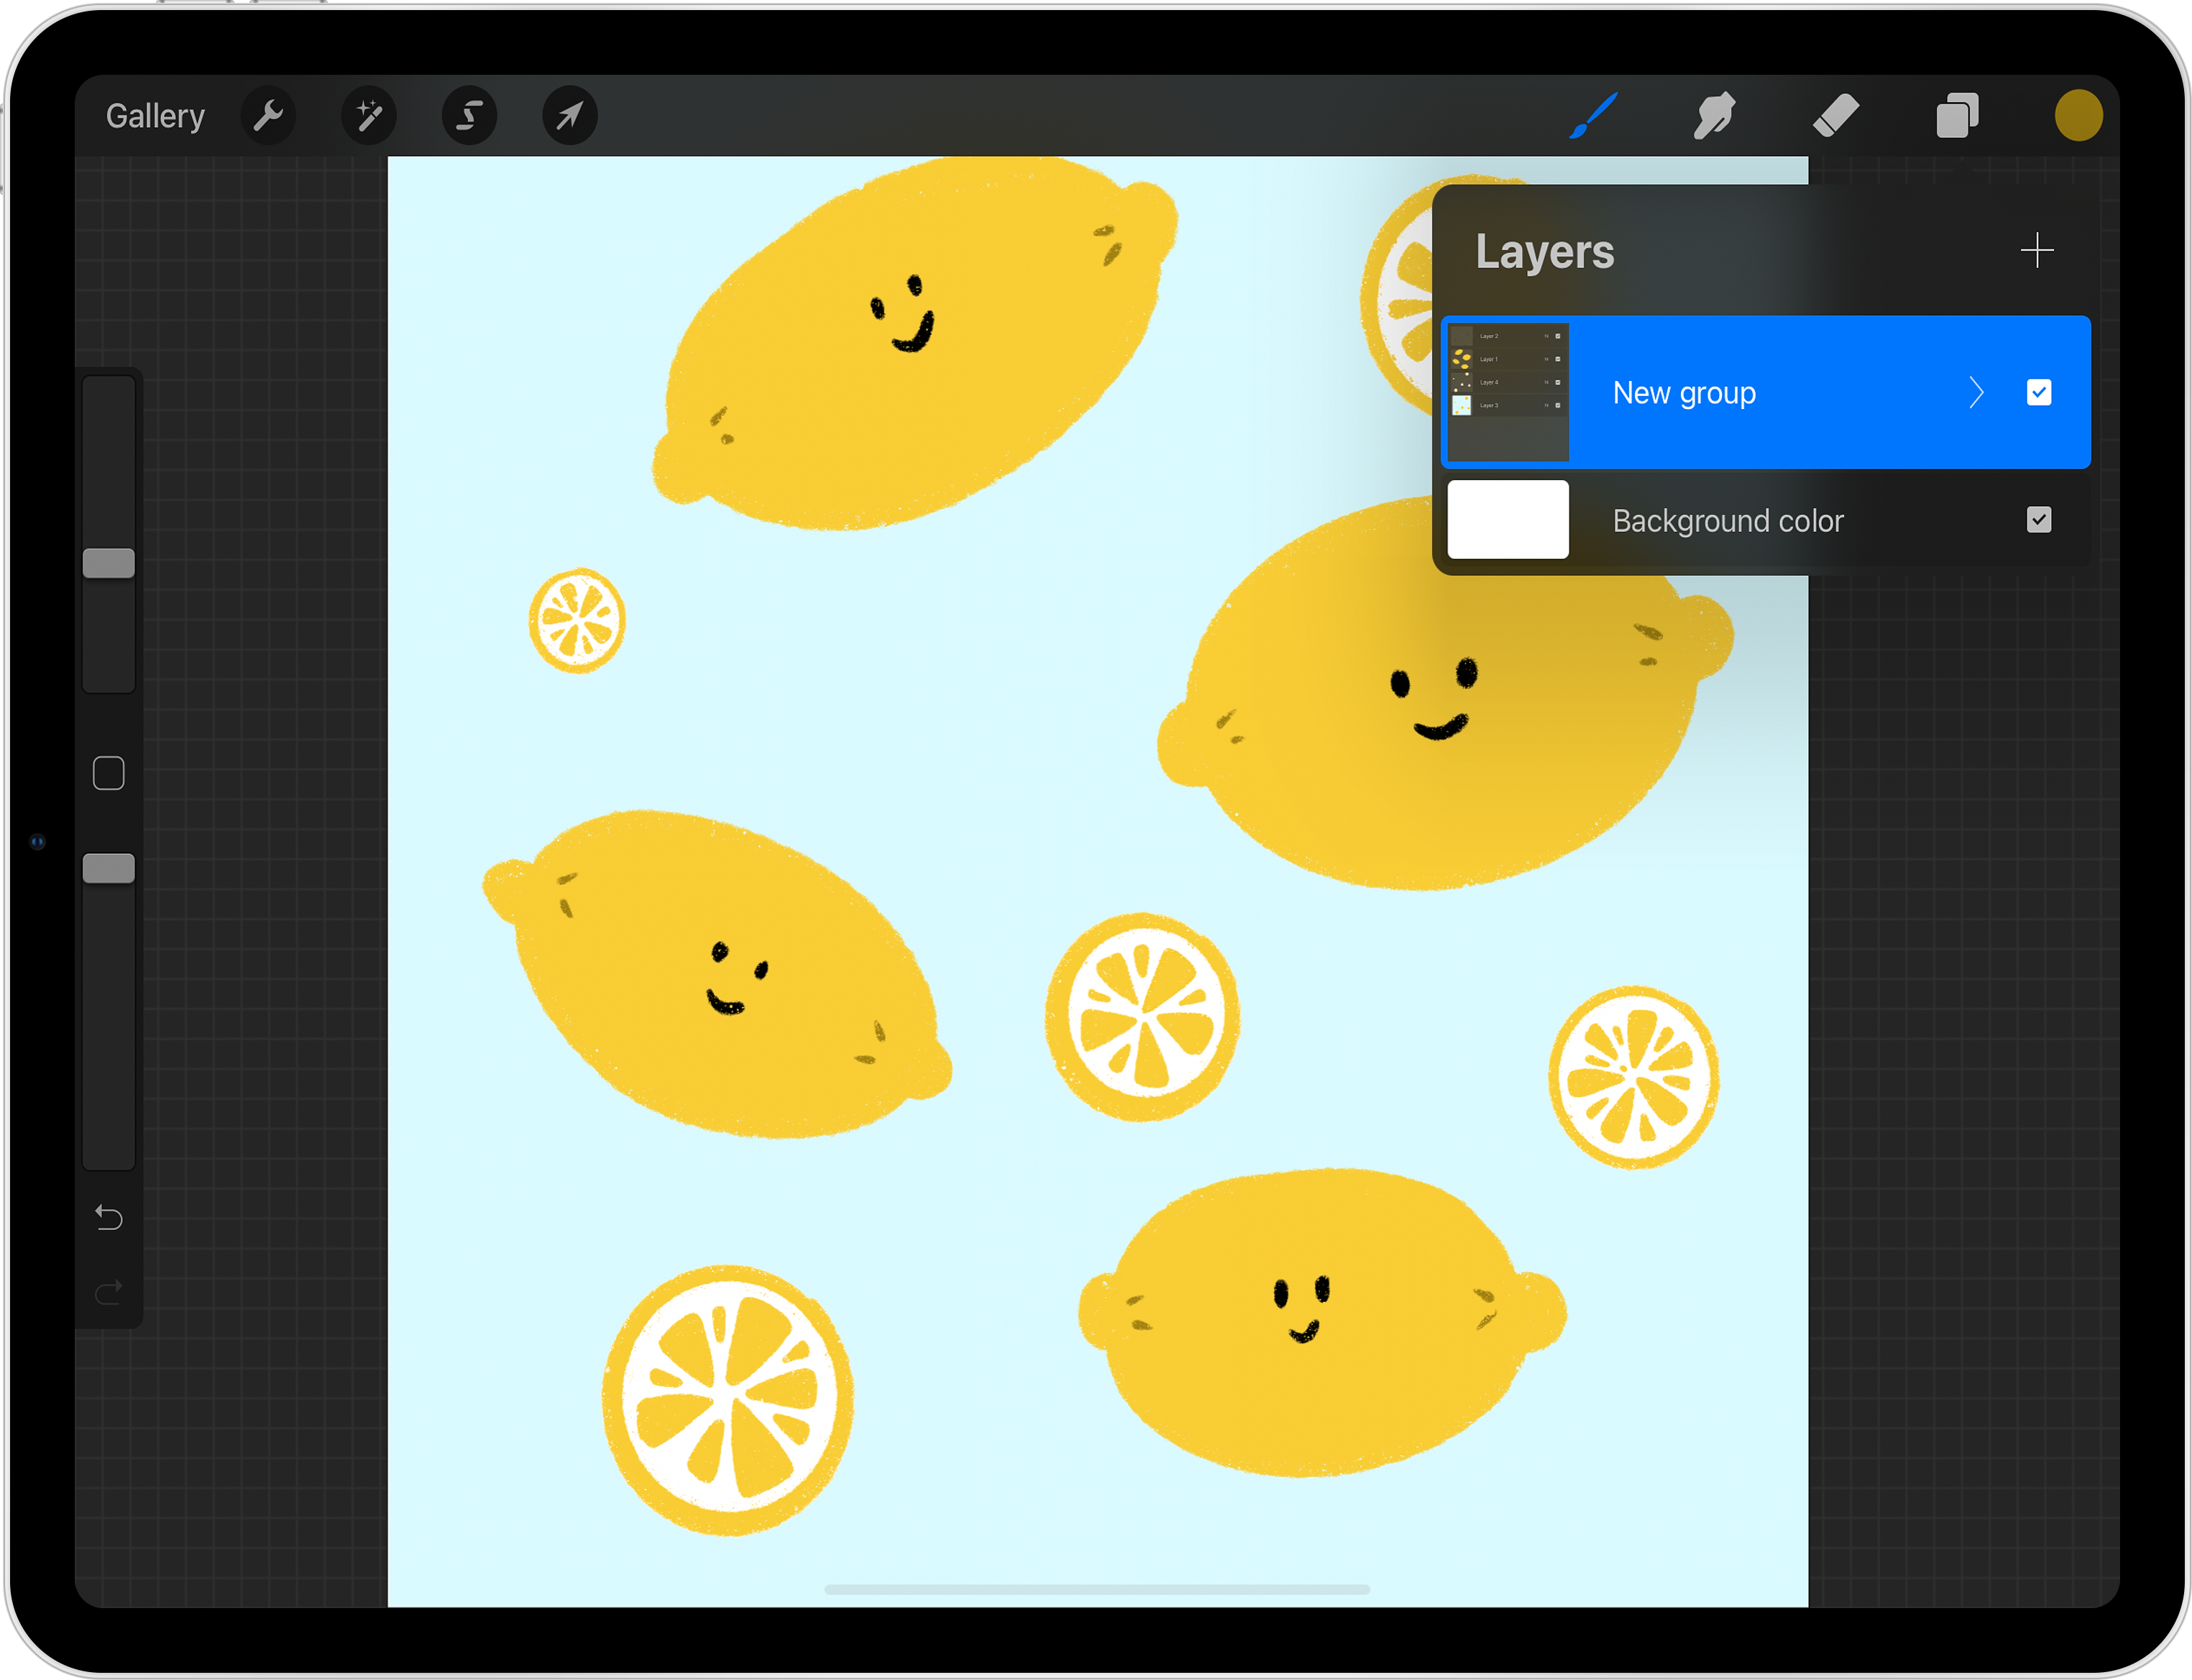Hide the New group layer
Viewport: 2192px width, 1680px height.
(2038, 392)
